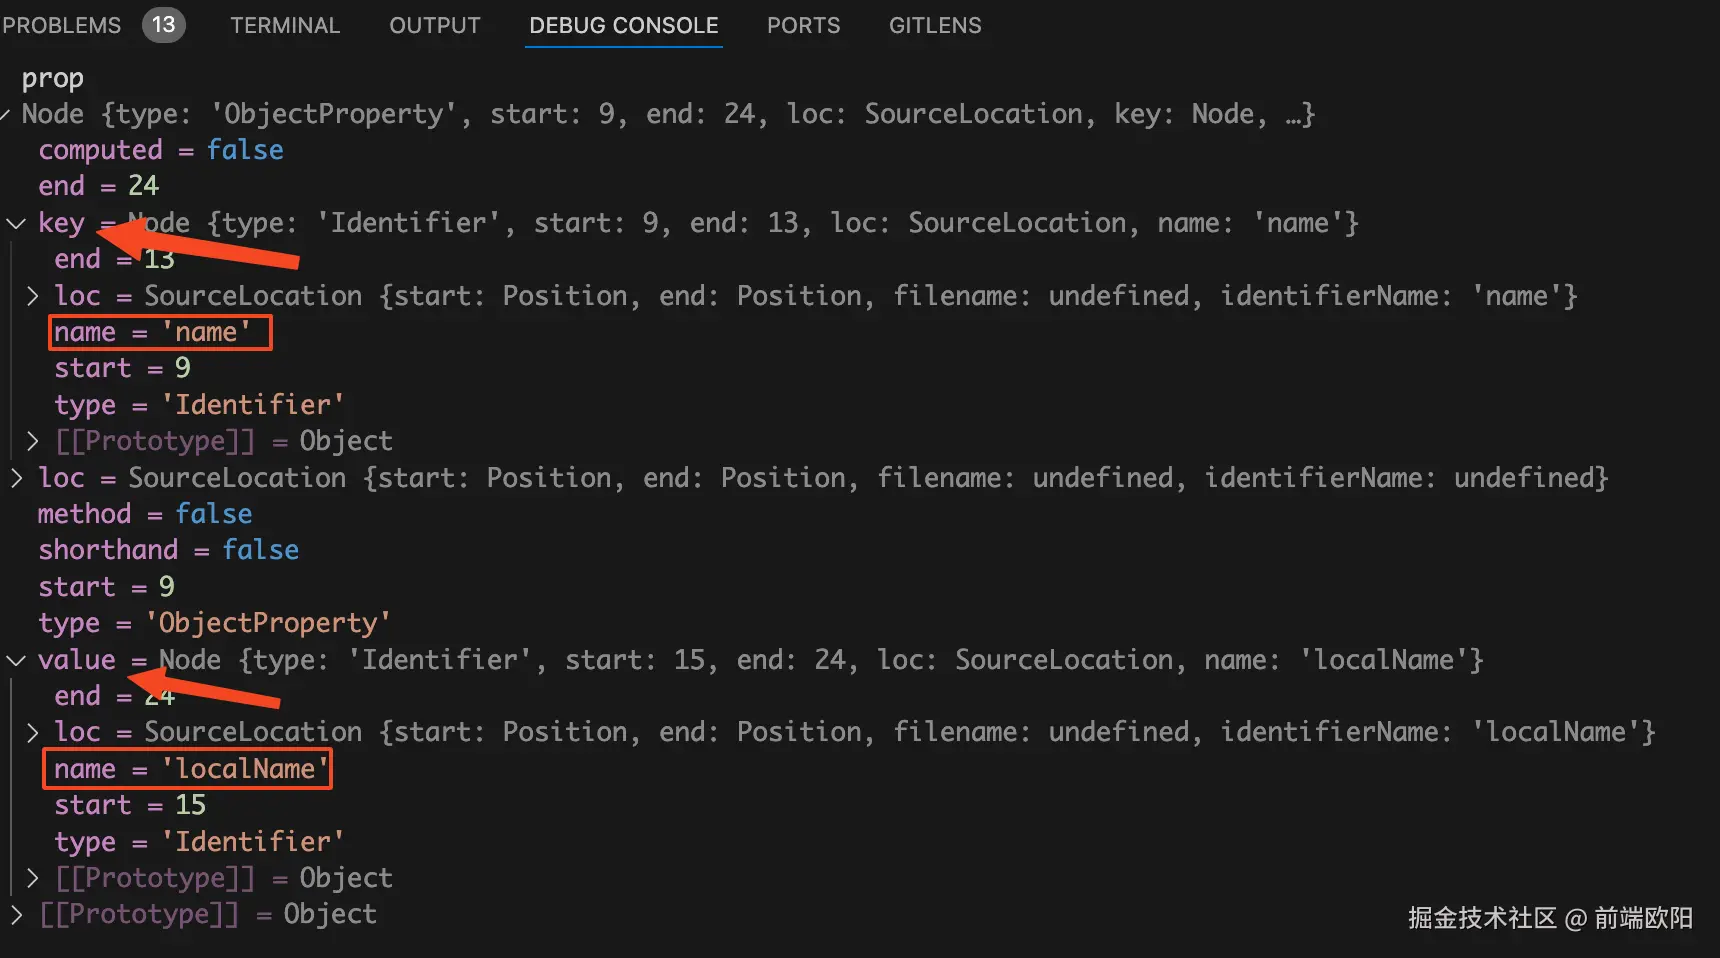Open the GITLENS tab
This screenshot has height=958, width=1720.
[x=935, y=25]
